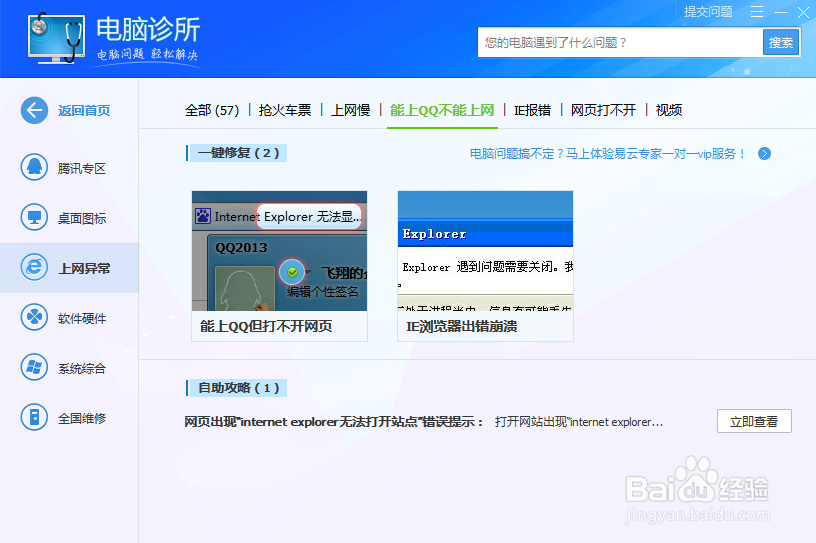
Task: Click the 软件硬件 sidebar label
Action: click(82, 318)
